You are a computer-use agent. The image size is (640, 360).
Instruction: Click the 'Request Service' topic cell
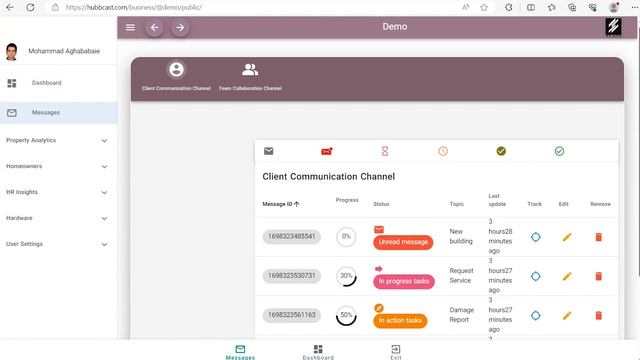coord(461,276)
